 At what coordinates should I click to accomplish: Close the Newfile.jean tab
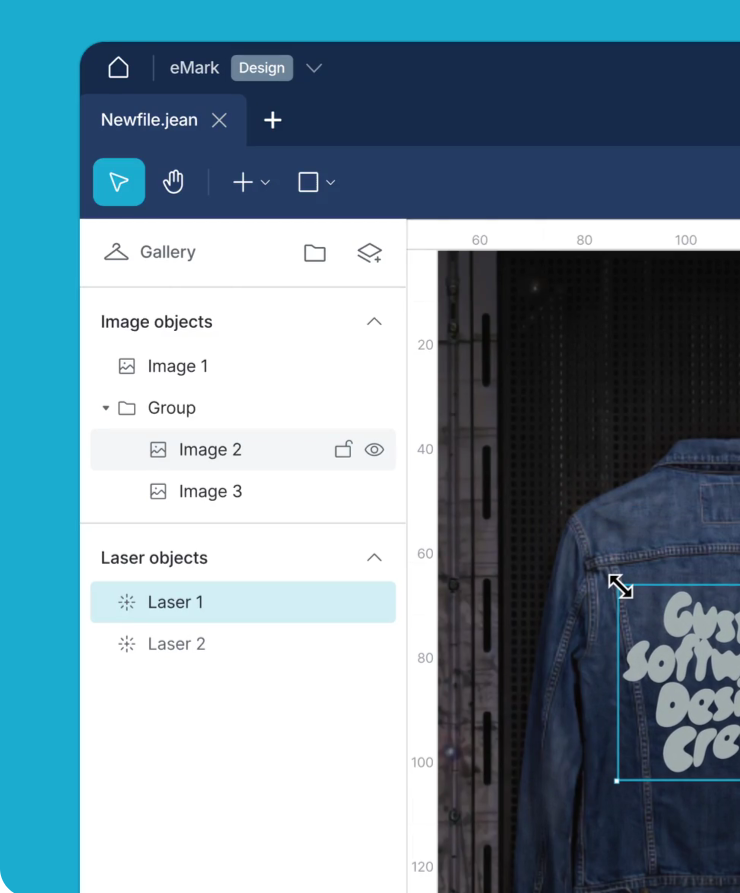(219, 120)
